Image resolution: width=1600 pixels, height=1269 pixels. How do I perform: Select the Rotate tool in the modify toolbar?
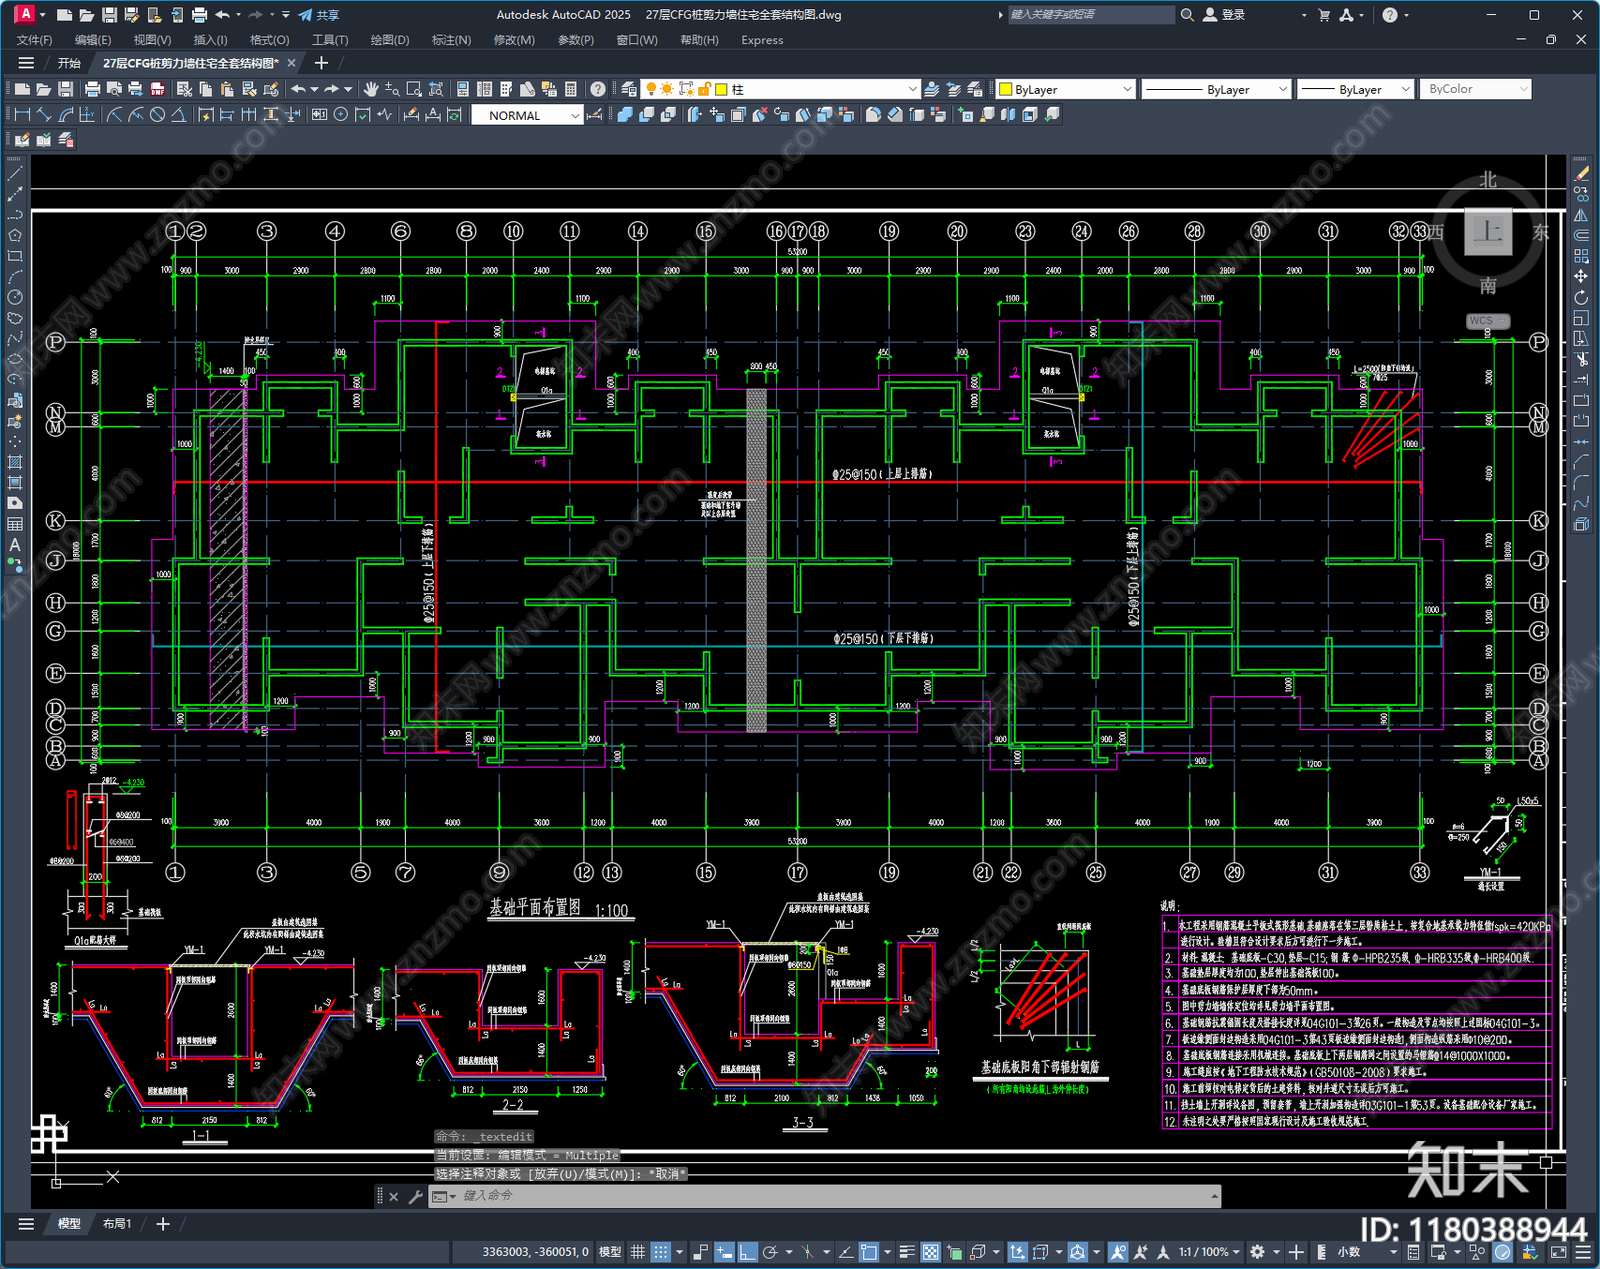[1581, 297]
